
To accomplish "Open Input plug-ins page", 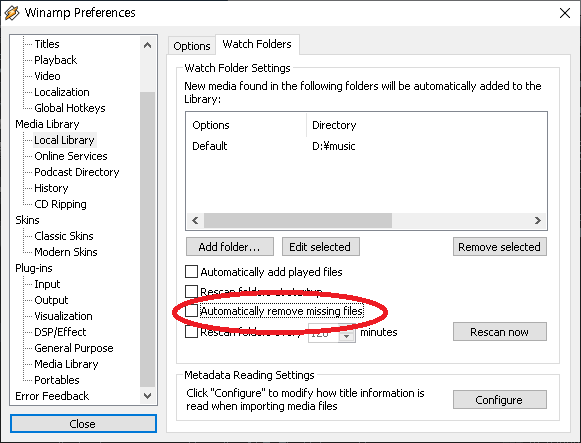I will pos(47,284).
